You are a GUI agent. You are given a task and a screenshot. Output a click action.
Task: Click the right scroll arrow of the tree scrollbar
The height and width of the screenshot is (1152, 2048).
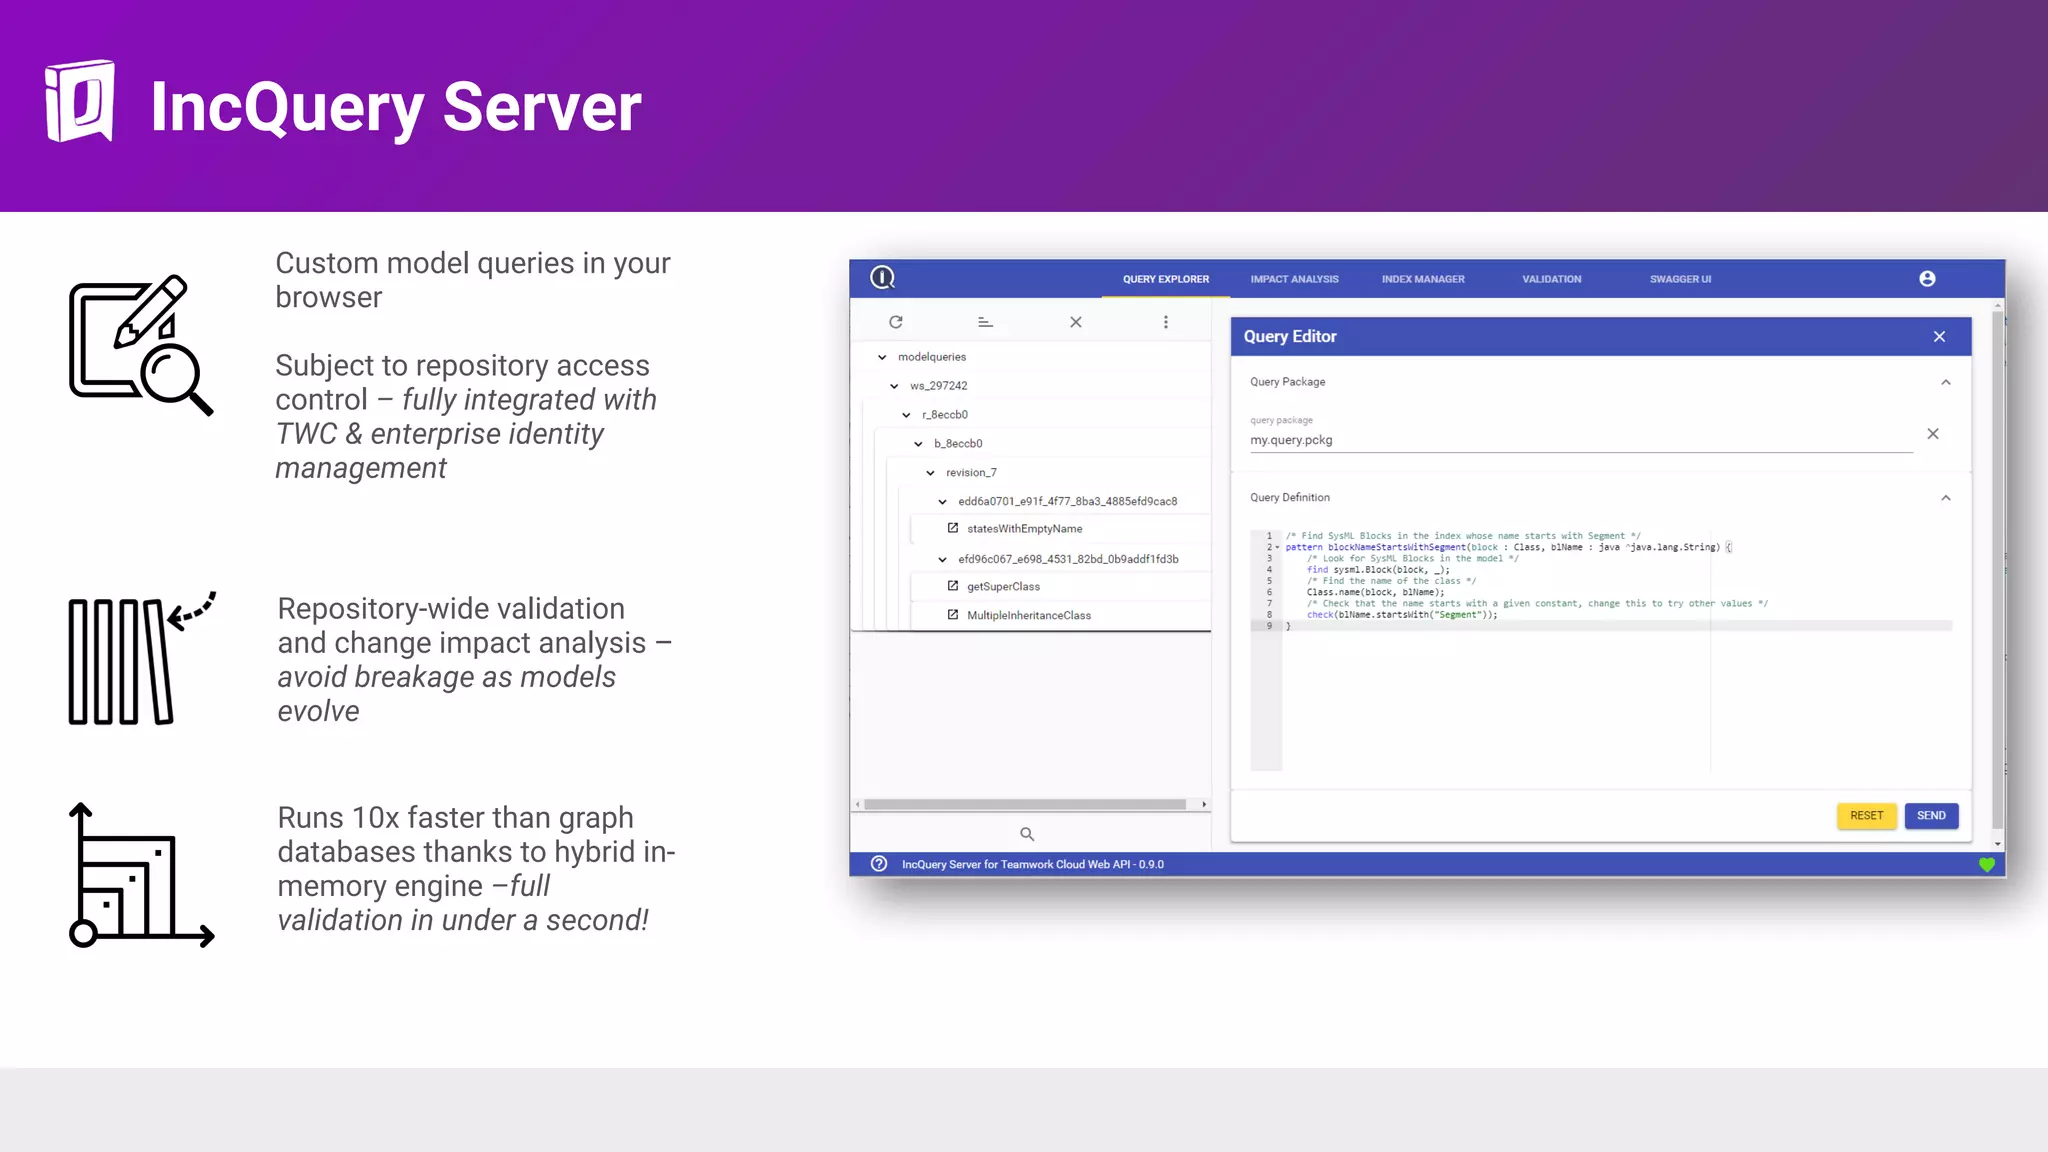[1204, 804]
